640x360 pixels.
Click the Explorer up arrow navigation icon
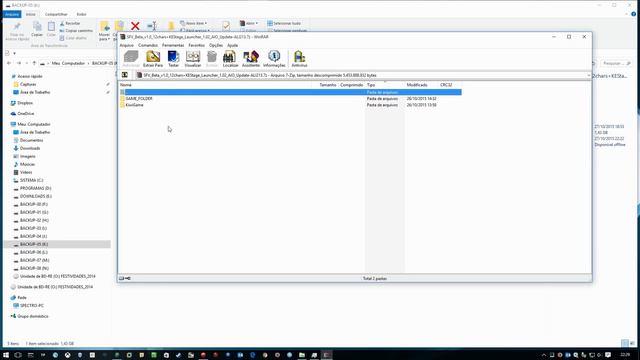(34, 63)
